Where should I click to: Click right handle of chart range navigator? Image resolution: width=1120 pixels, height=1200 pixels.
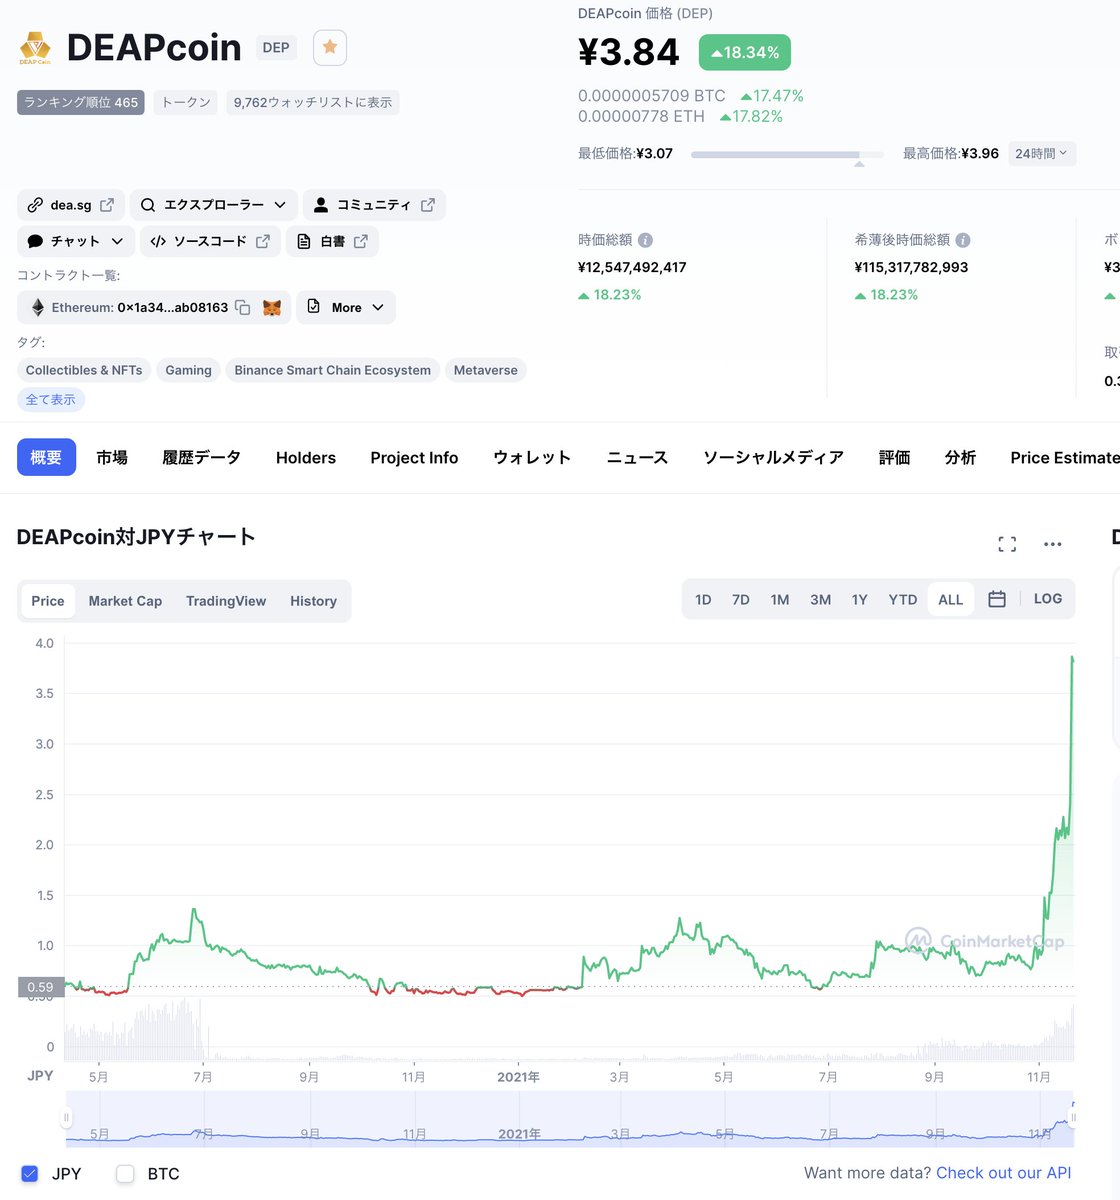coord(1073,1118)
